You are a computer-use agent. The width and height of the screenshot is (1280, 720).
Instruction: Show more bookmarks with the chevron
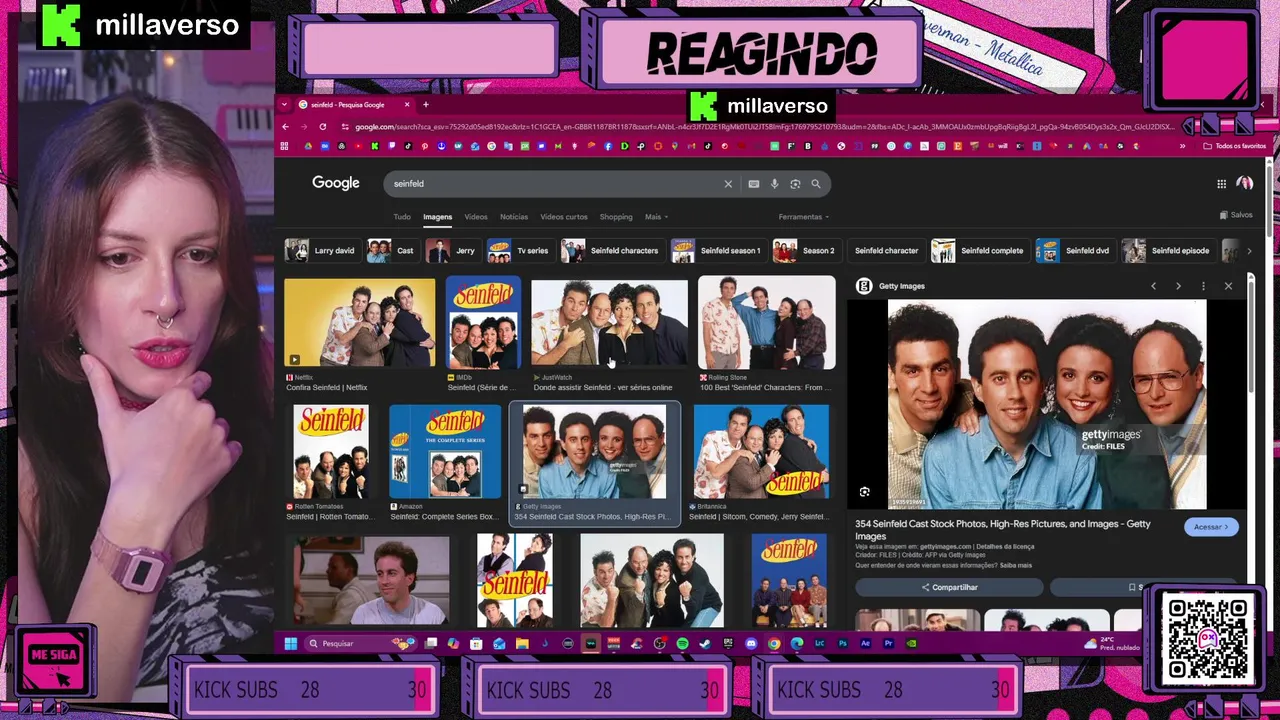(x=1182, y=146)
